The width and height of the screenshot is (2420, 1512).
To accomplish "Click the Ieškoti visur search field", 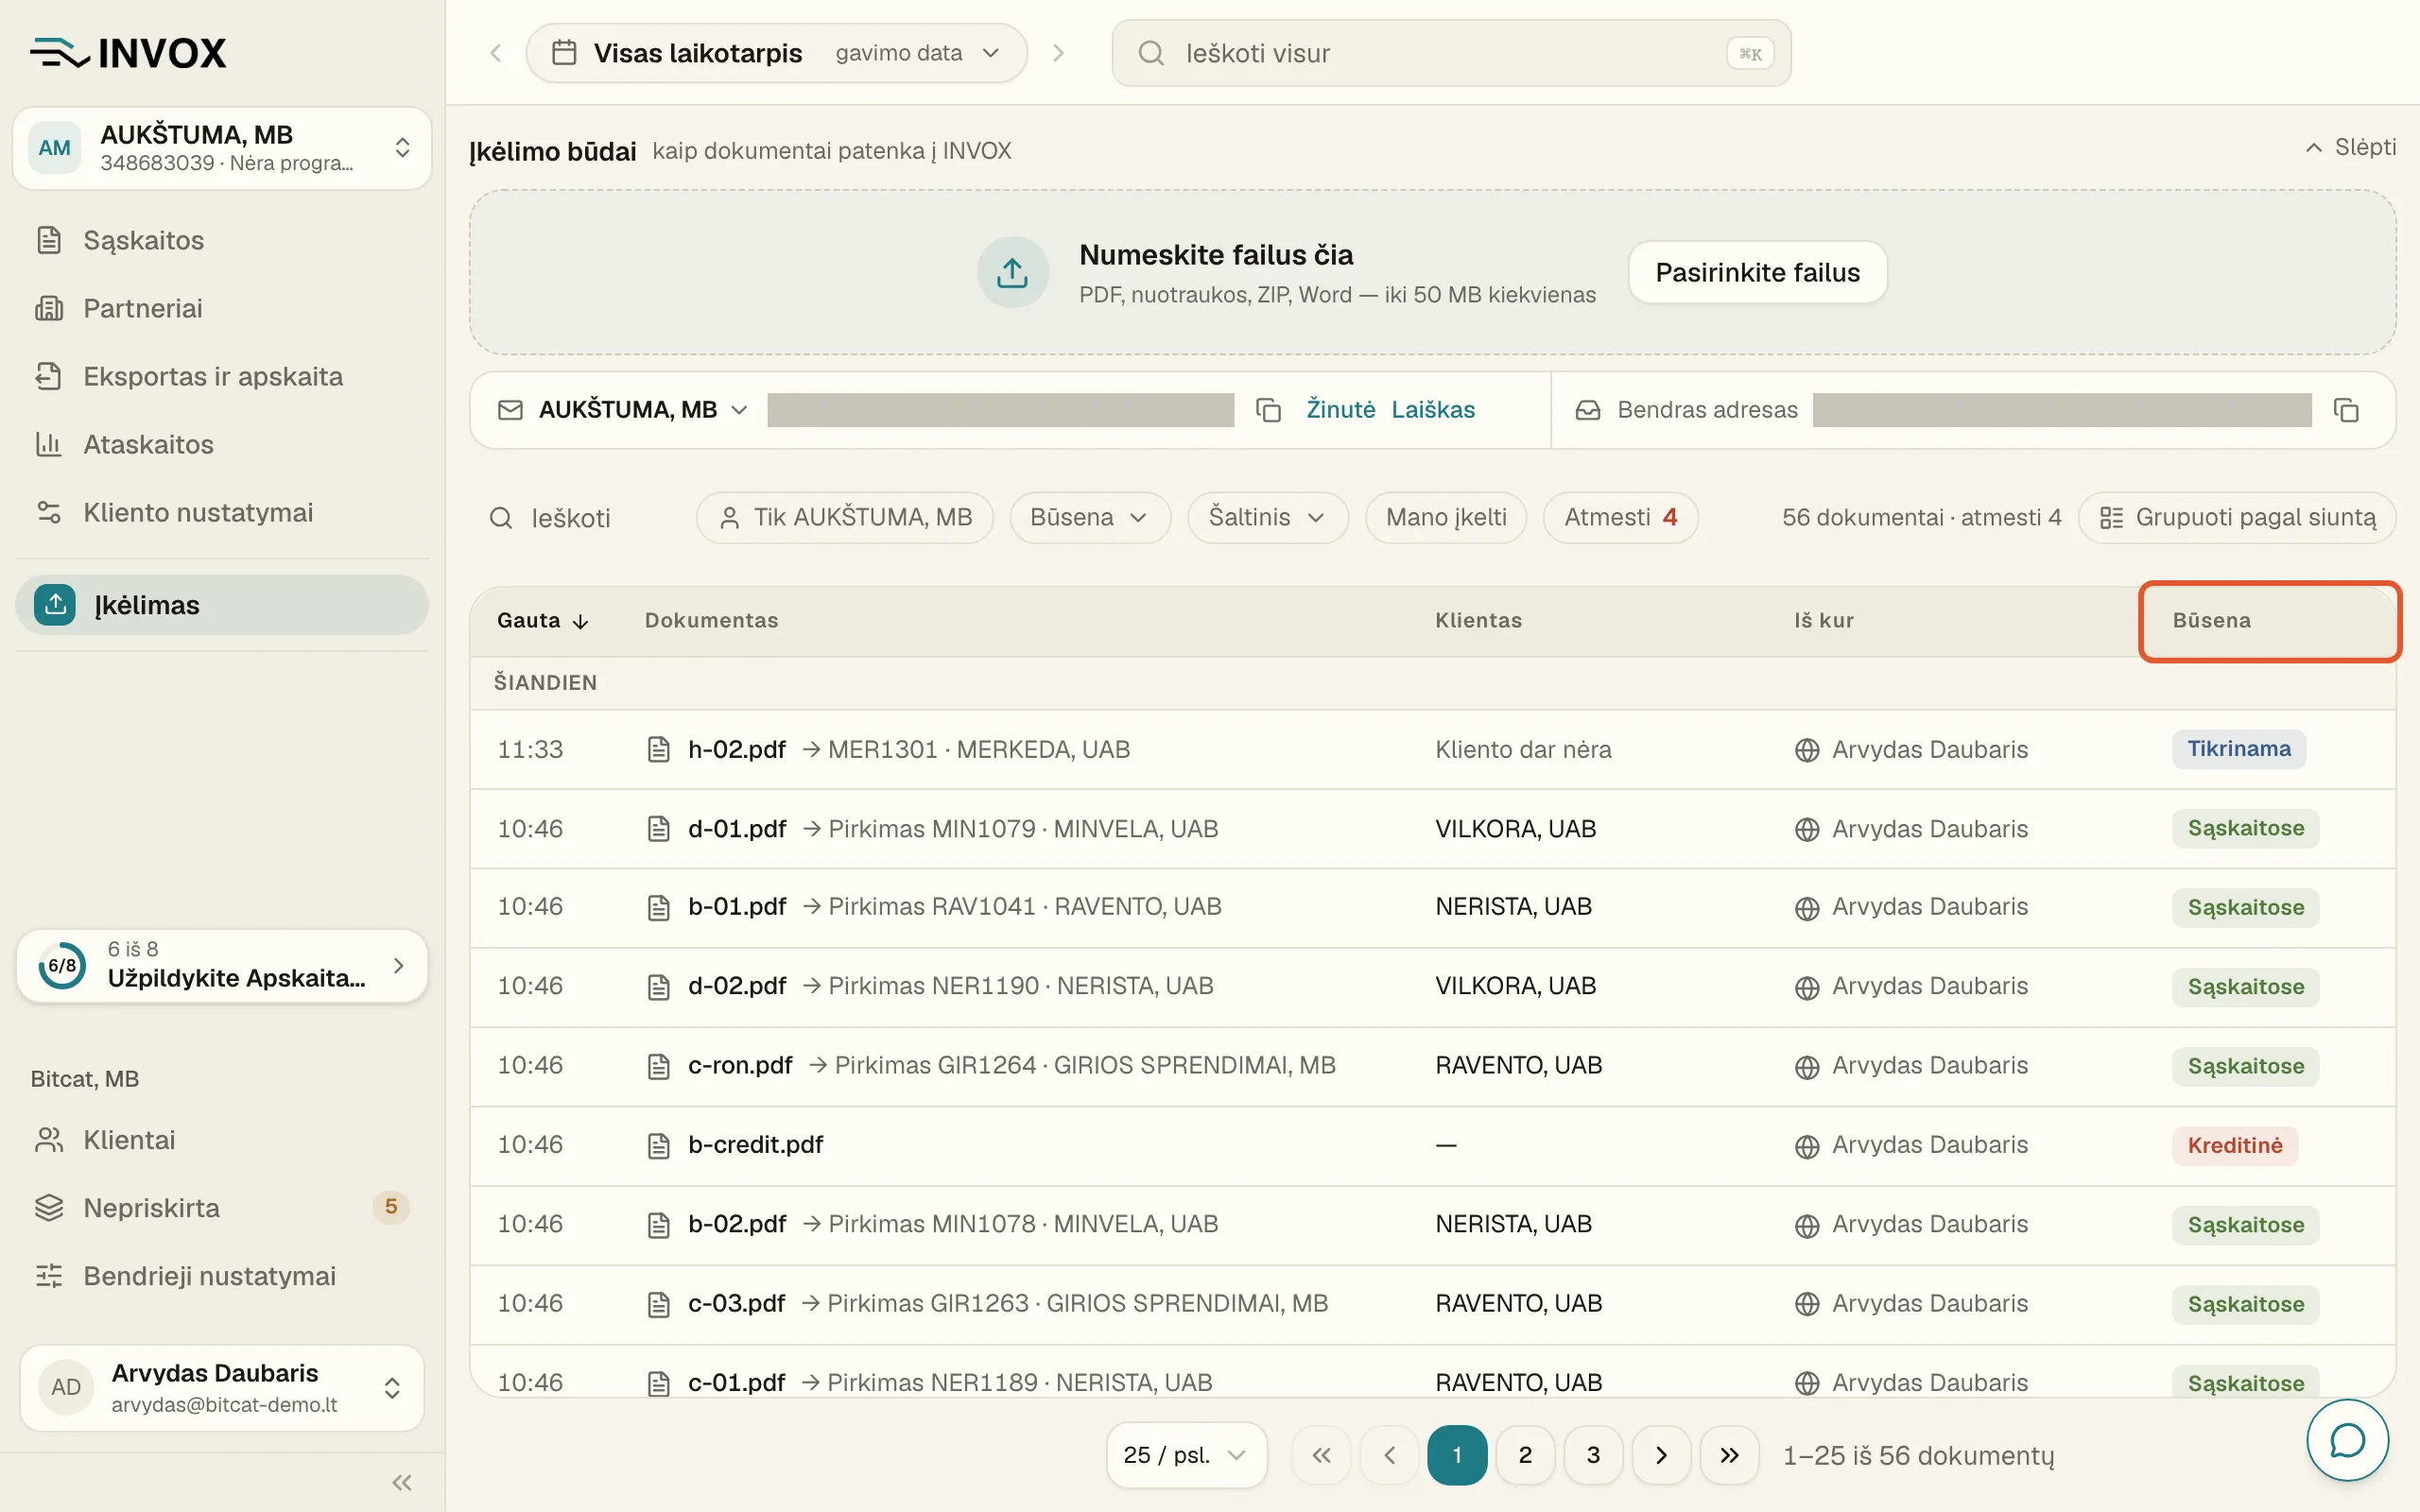I will (x=1451, y=53).
